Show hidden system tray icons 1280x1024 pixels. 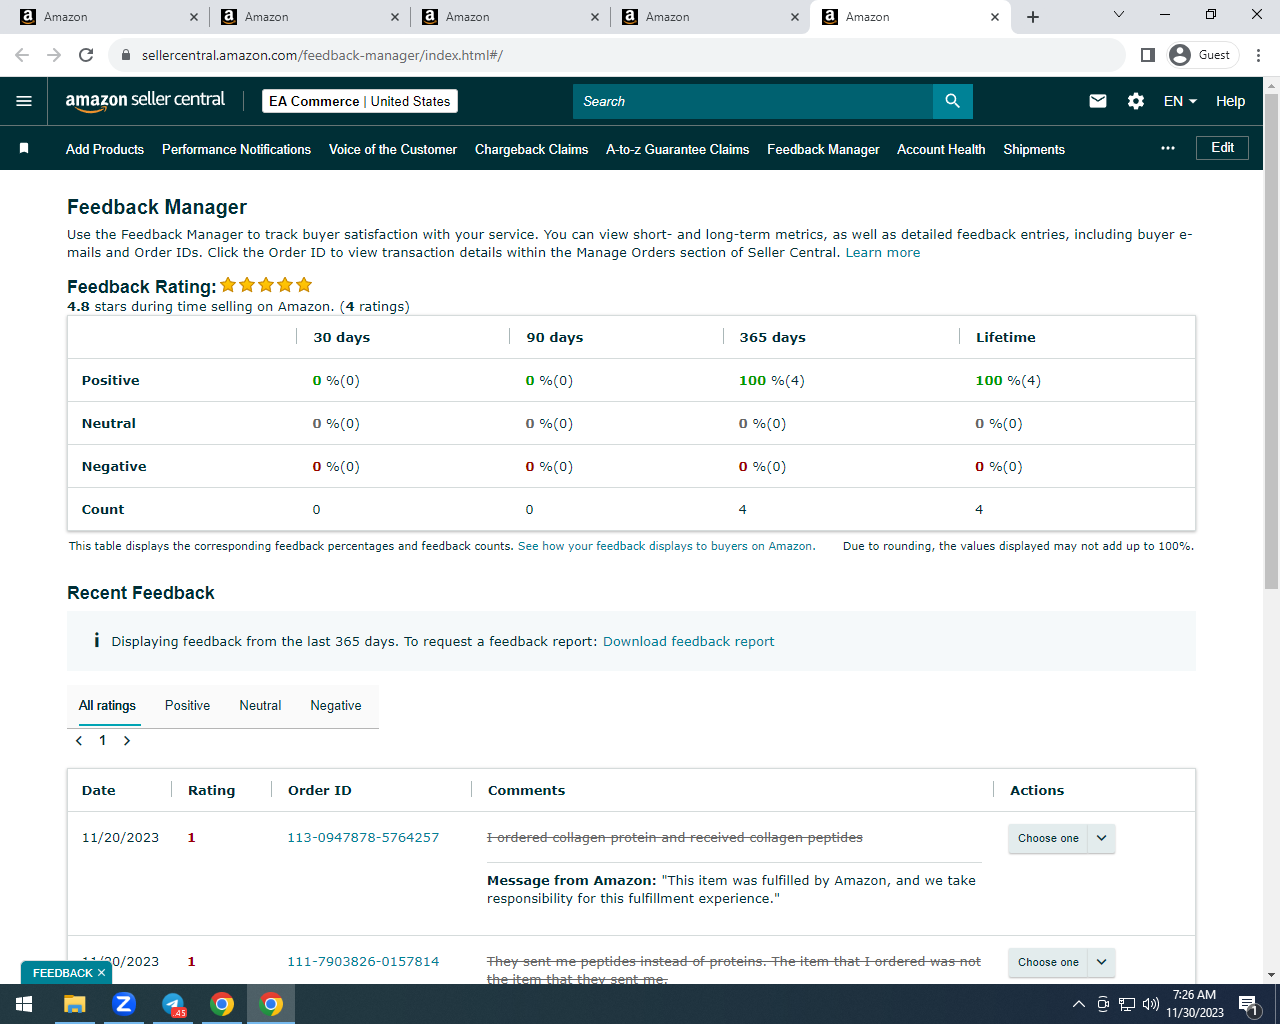(x=1078, y=1004)
